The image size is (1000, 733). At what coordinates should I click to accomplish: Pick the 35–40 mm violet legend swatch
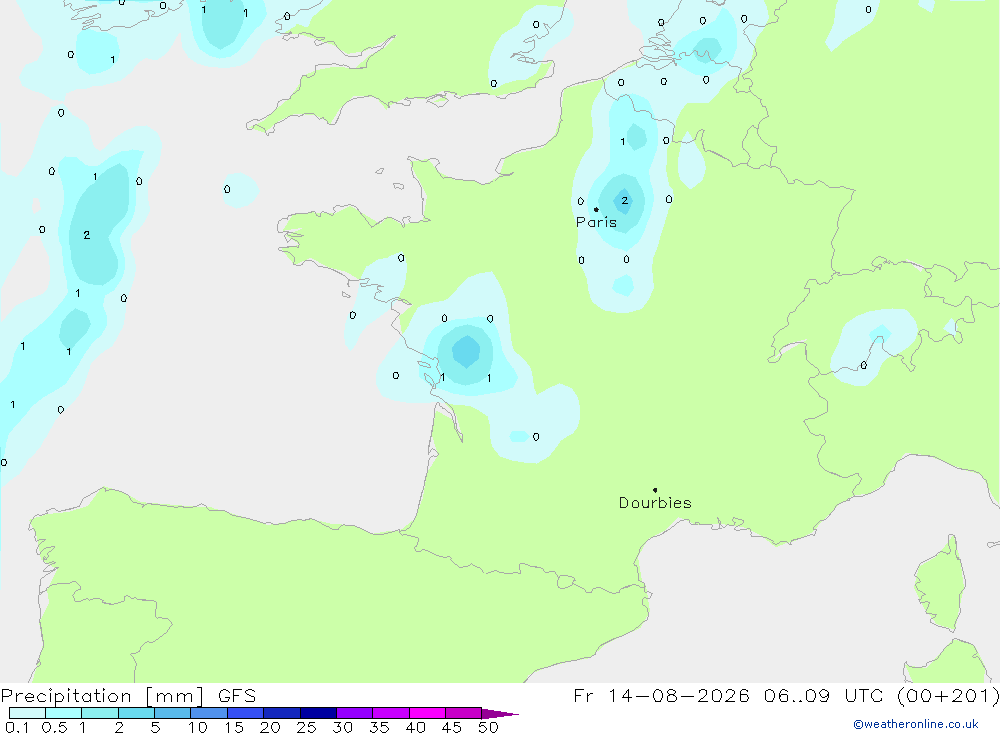pos(391,713)
